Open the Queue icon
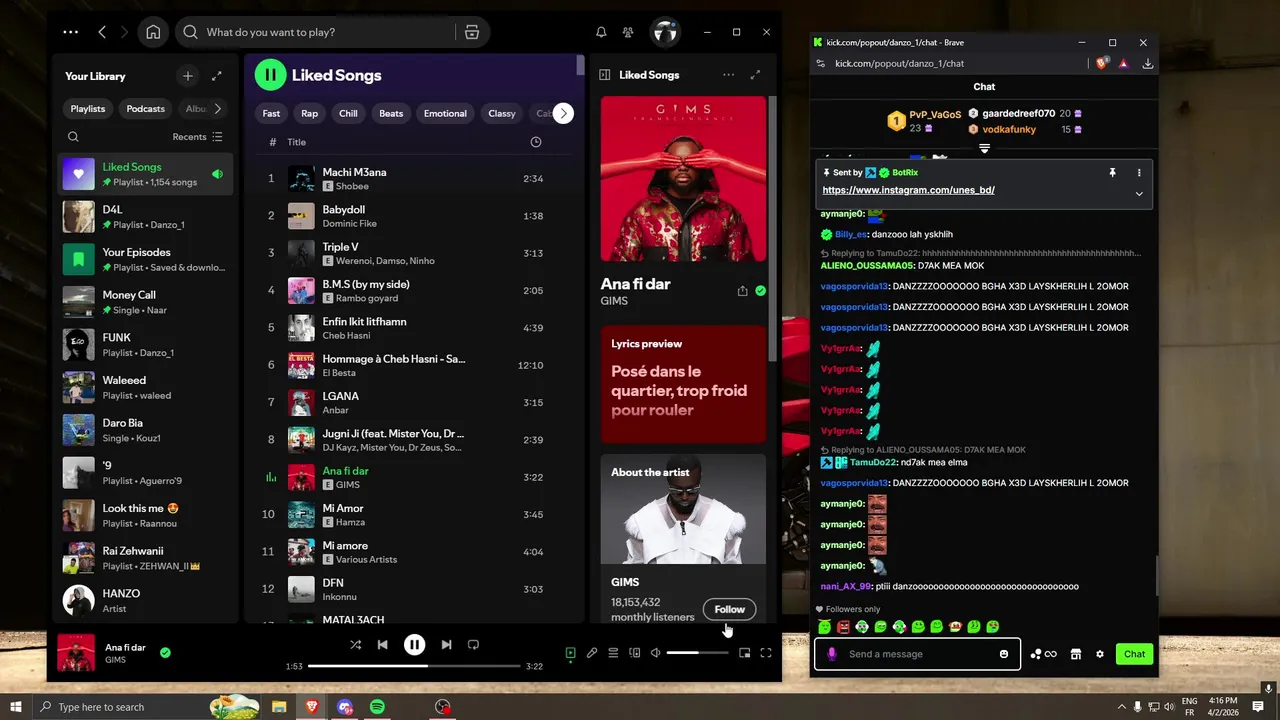 tap(613, 653)
